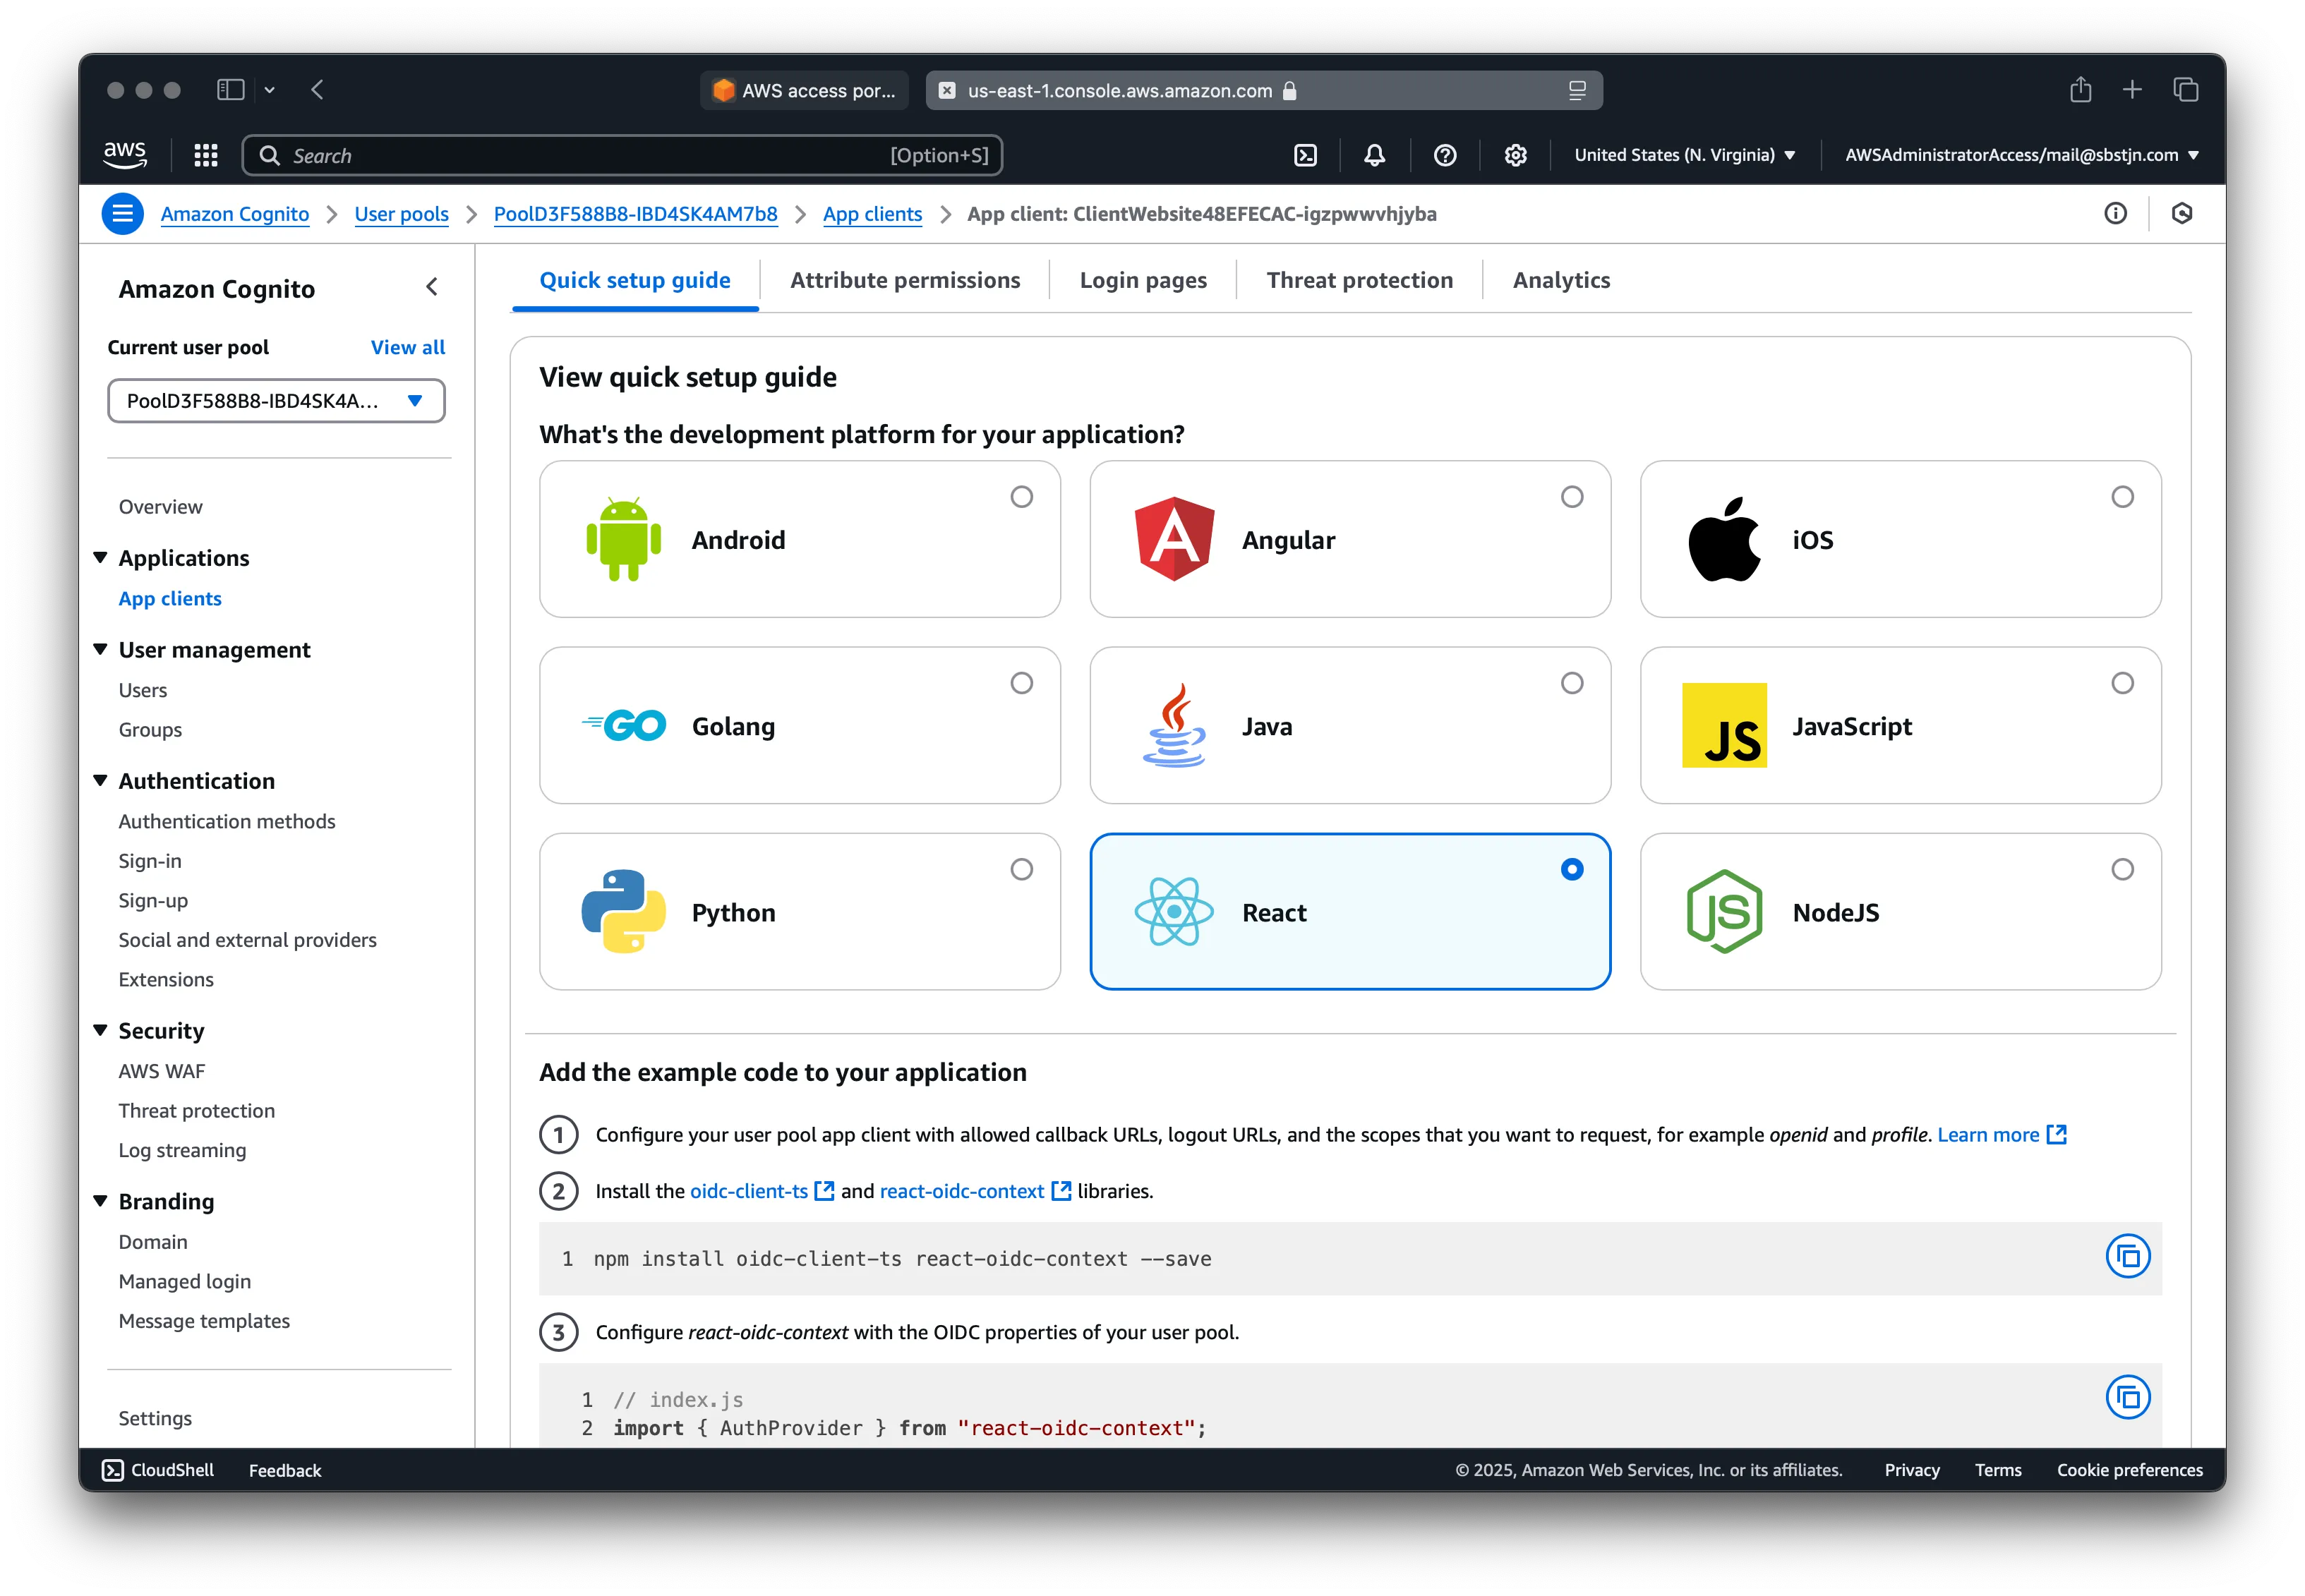Screen dimensions: 2305x1596
Task: Open the current user pool dropdown
Action: (276, 400)
